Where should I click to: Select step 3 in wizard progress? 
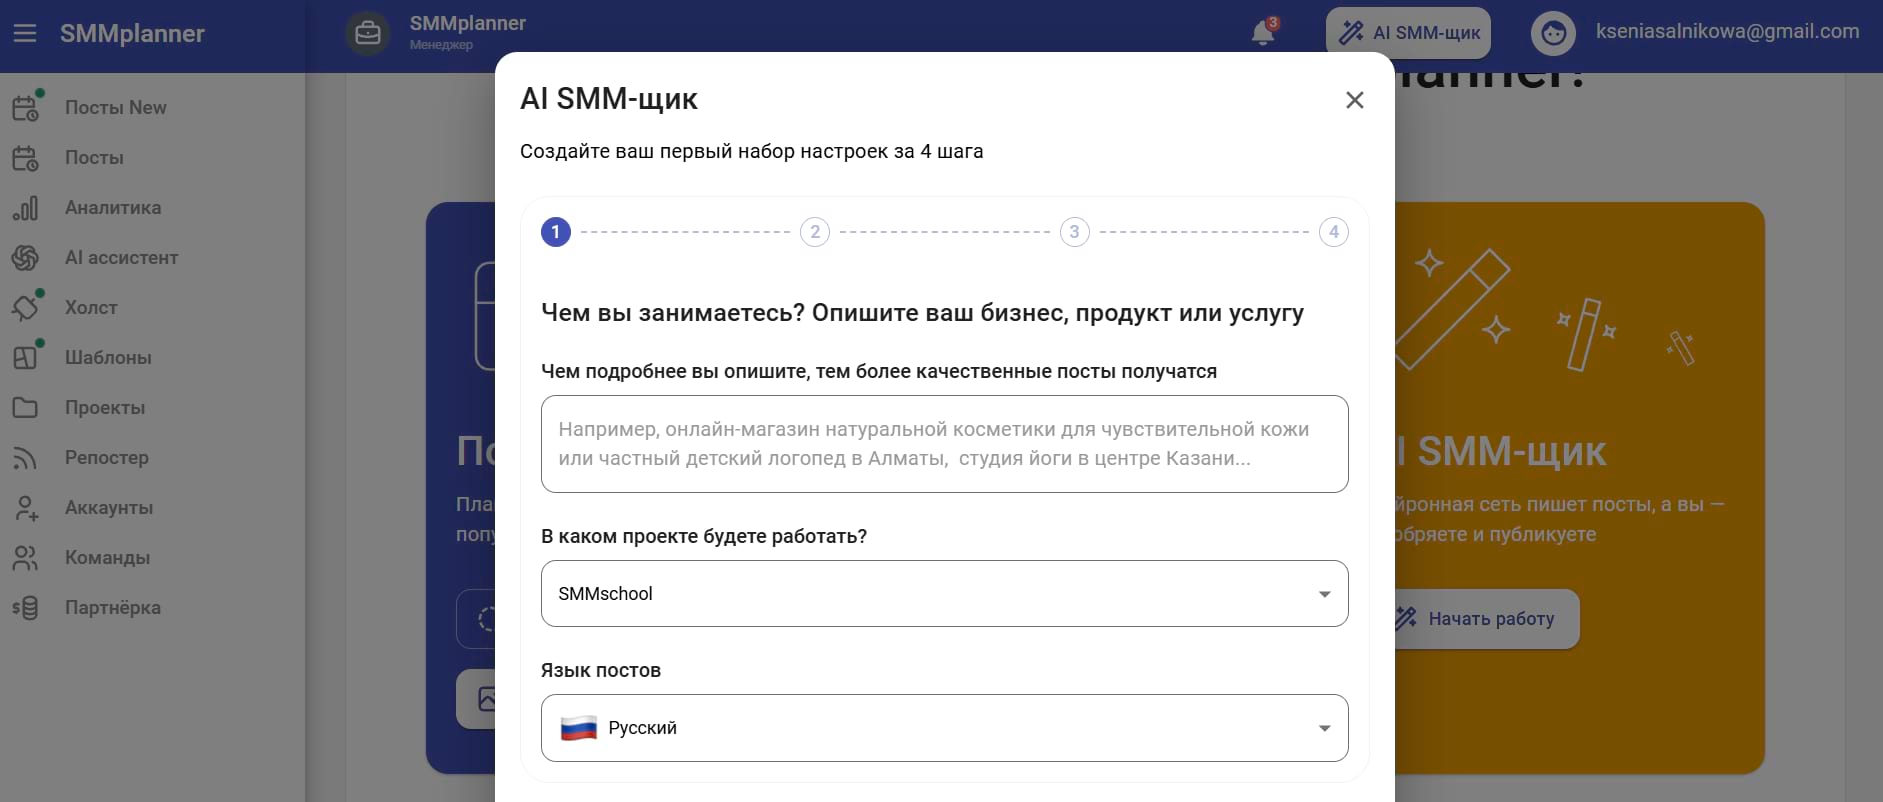point(1075,232)
